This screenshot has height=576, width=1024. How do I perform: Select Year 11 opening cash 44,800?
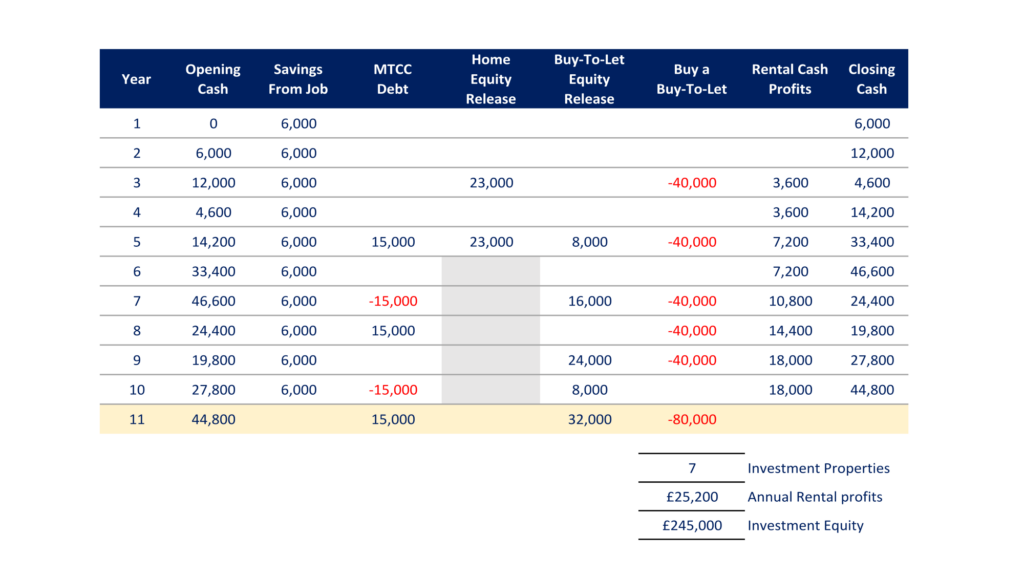pos(214,419)
